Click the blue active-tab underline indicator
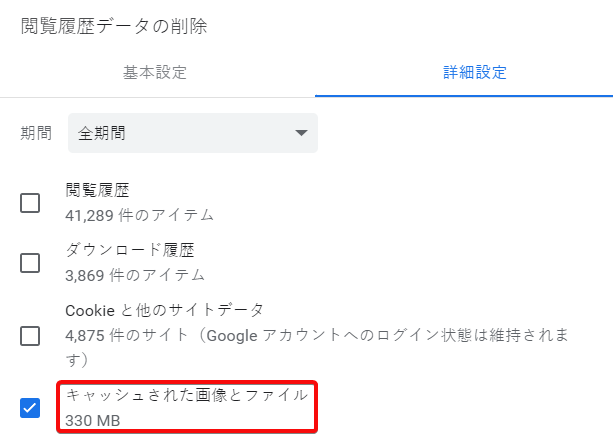The width and height of the screenshot is (613, 444). point(463,96)
